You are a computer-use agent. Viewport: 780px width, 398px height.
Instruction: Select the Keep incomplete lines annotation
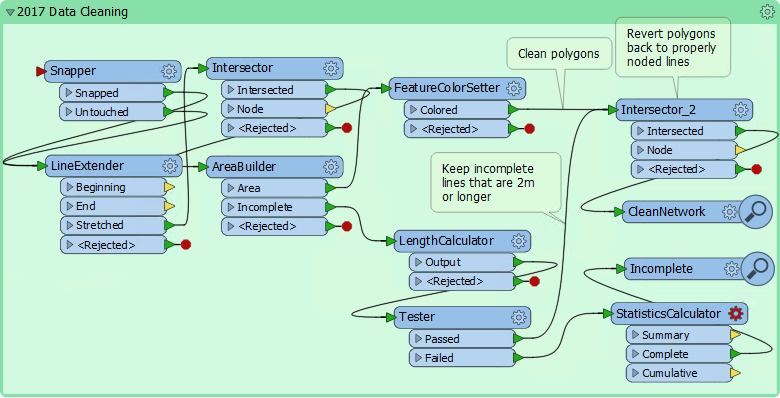click(495, 183)
